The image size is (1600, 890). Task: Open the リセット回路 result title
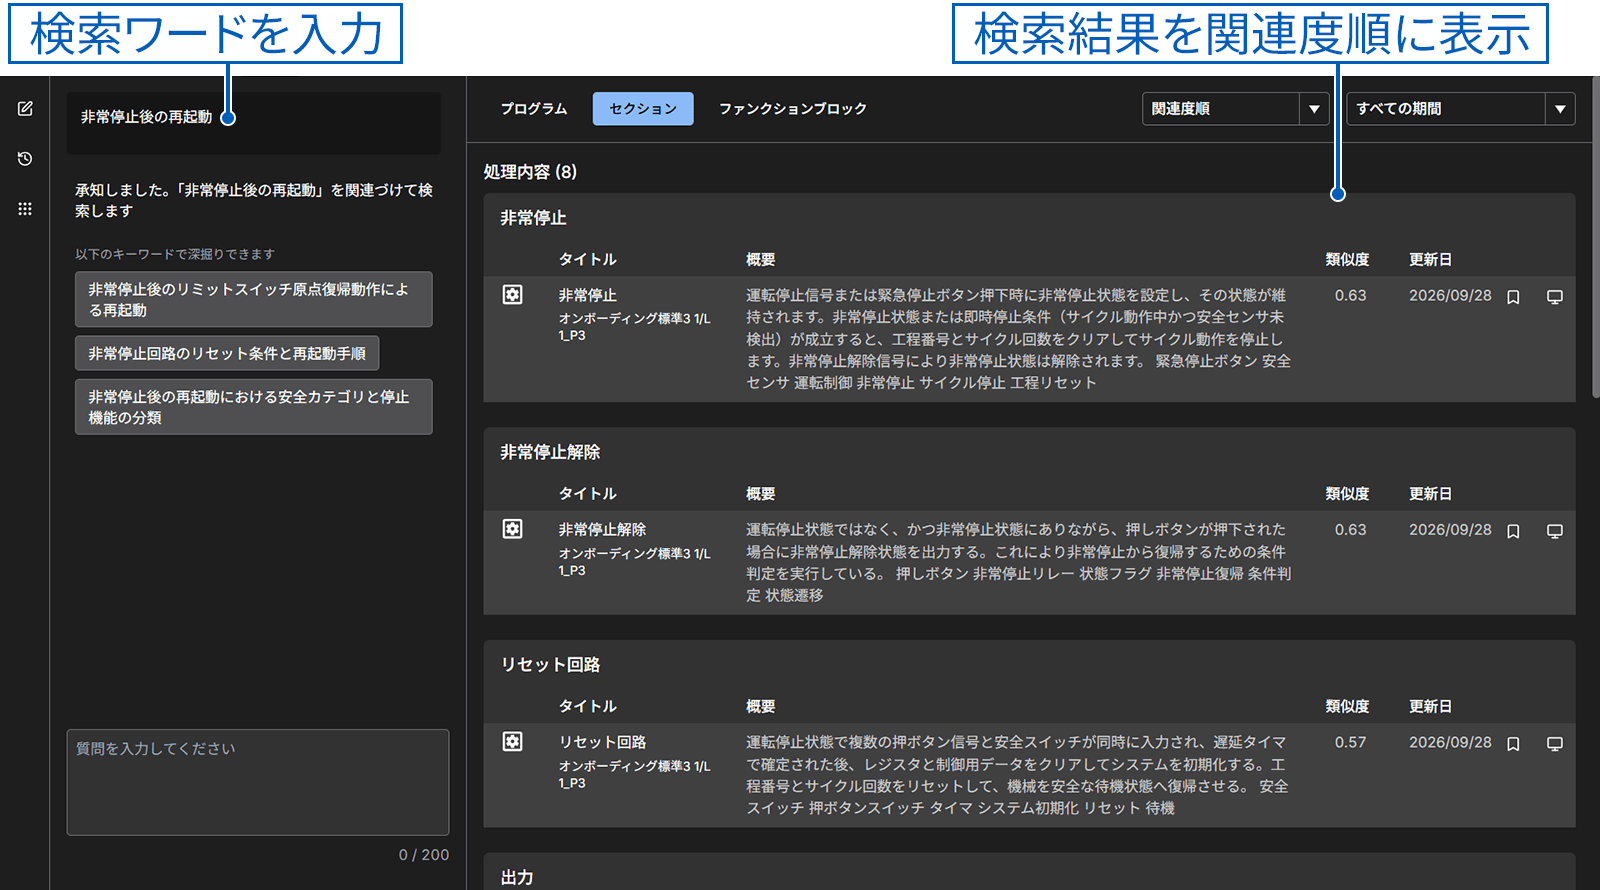[x=603, y=743]
